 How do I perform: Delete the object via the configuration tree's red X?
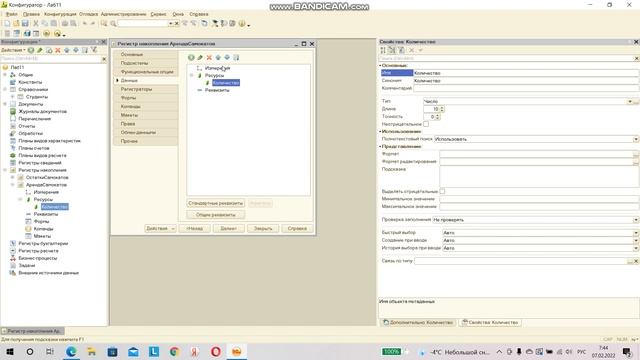58,50
